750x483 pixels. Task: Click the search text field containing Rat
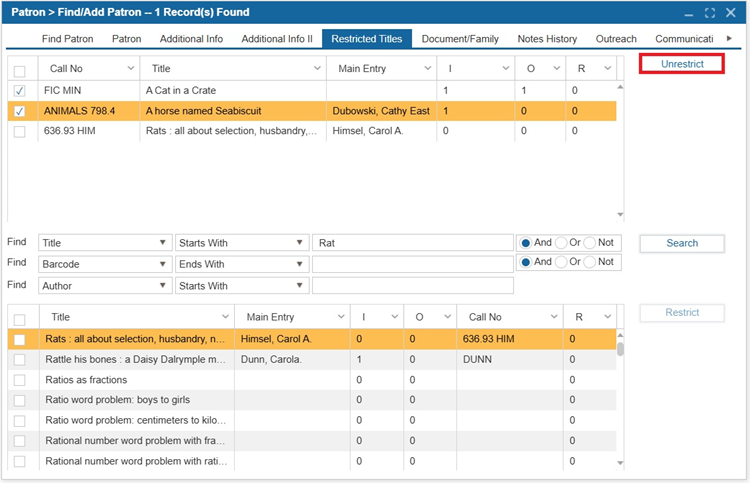pos(413,243)
